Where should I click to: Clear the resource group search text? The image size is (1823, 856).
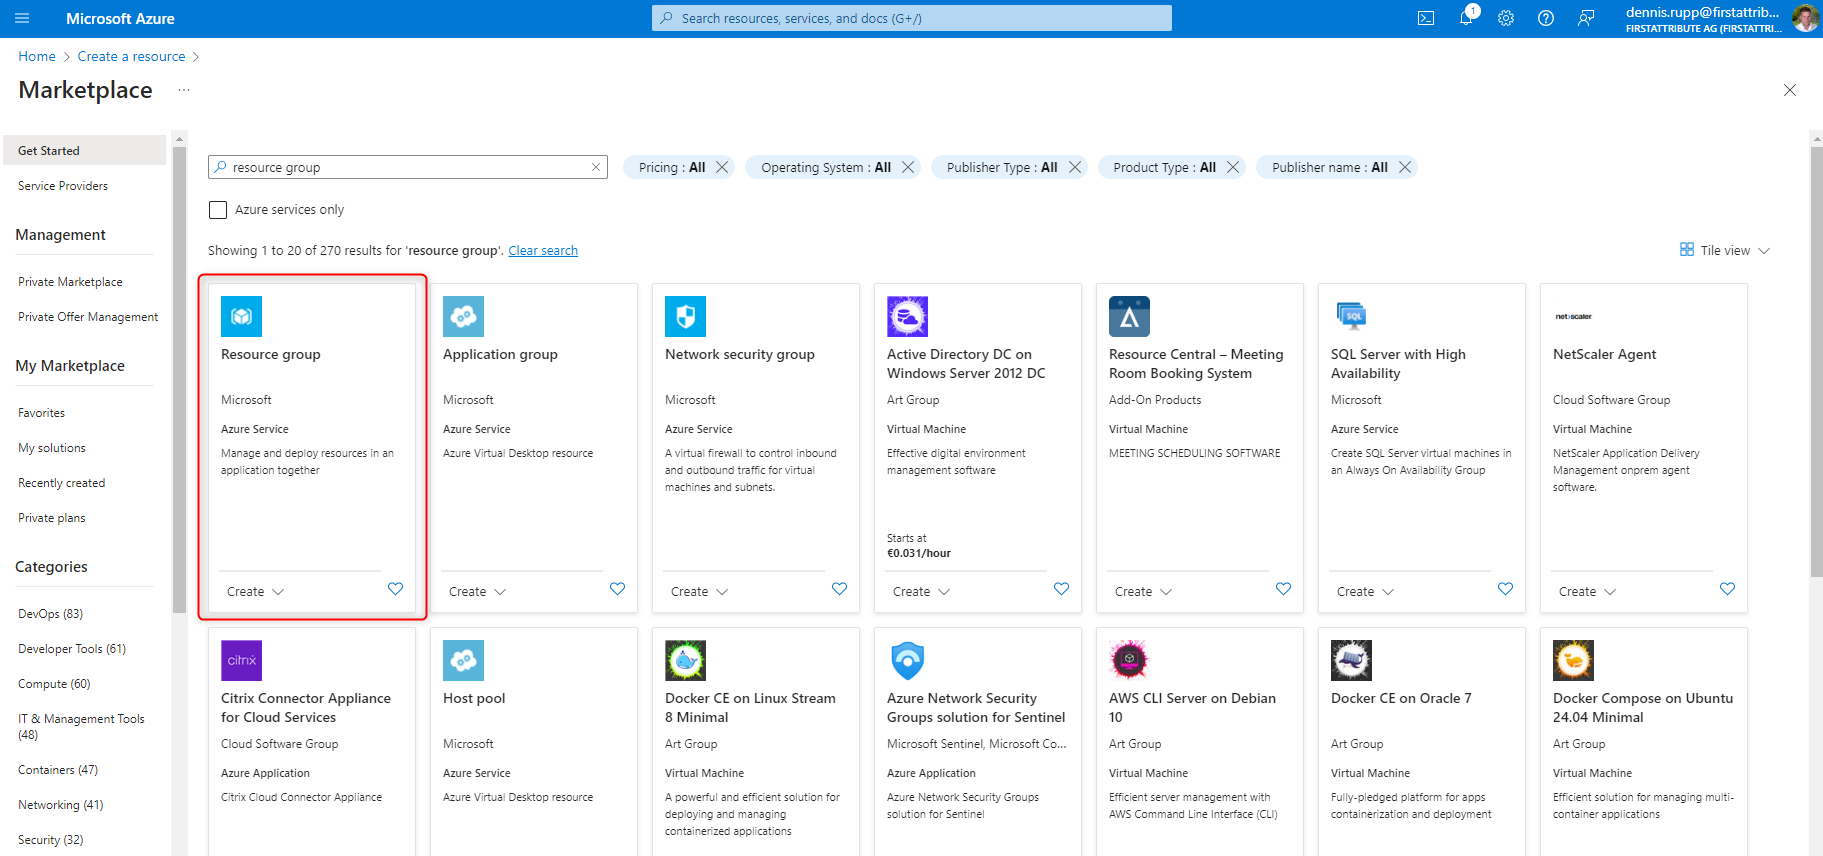[x=596, y=167]
